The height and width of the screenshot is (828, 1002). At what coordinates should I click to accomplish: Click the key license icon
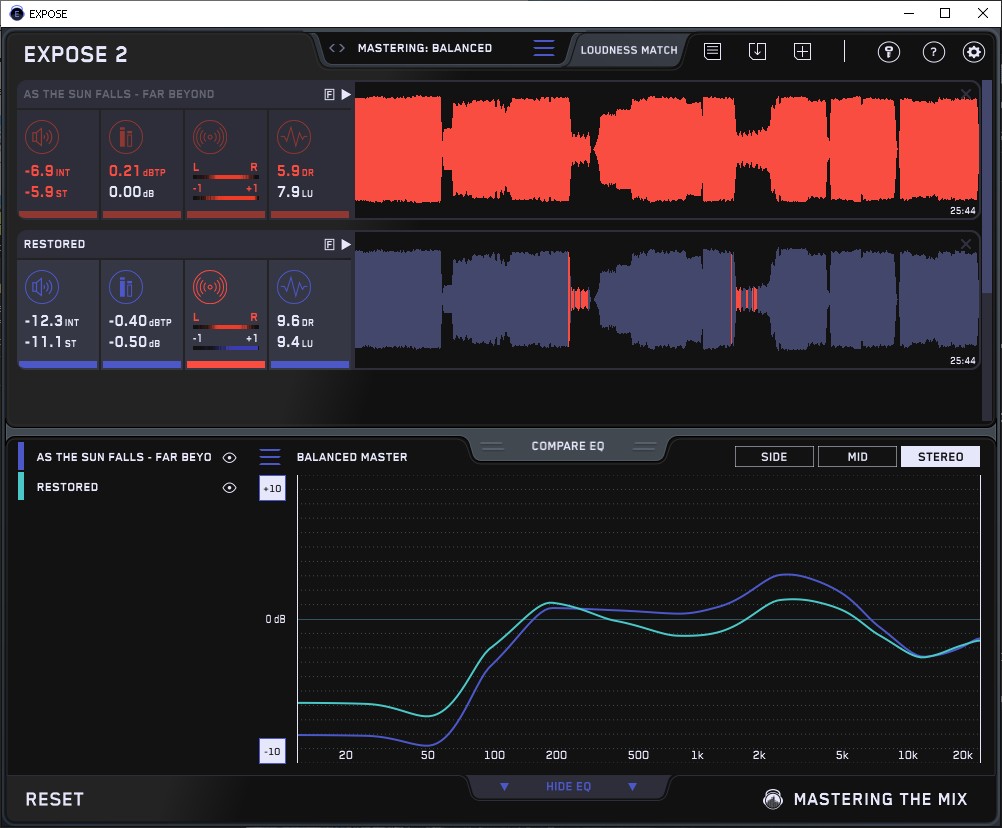889,52
